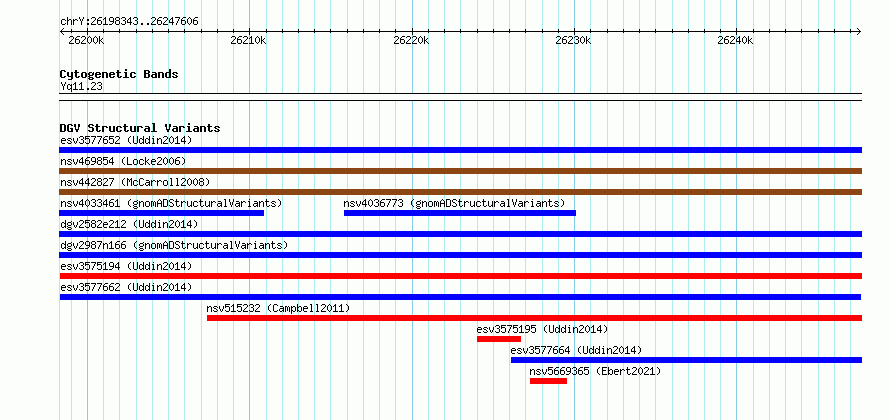Open the nsv469854 (Locke2006) label

pos(123,161)
